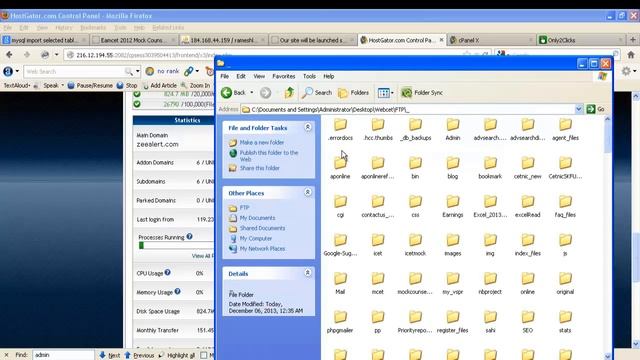Open the Explorer Tools menu

tap(309, 76)
